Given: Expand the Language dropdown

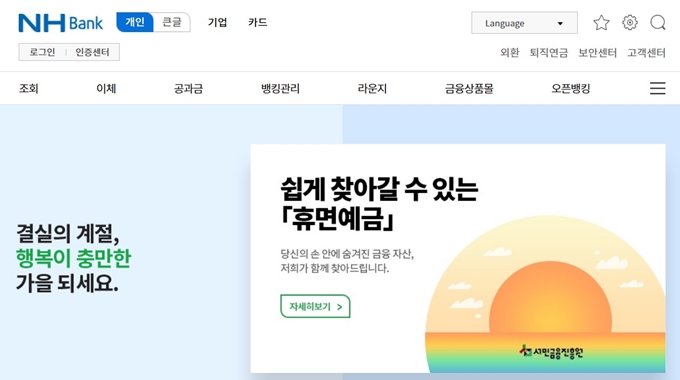Looking at the screenshot, I should 524,23.
